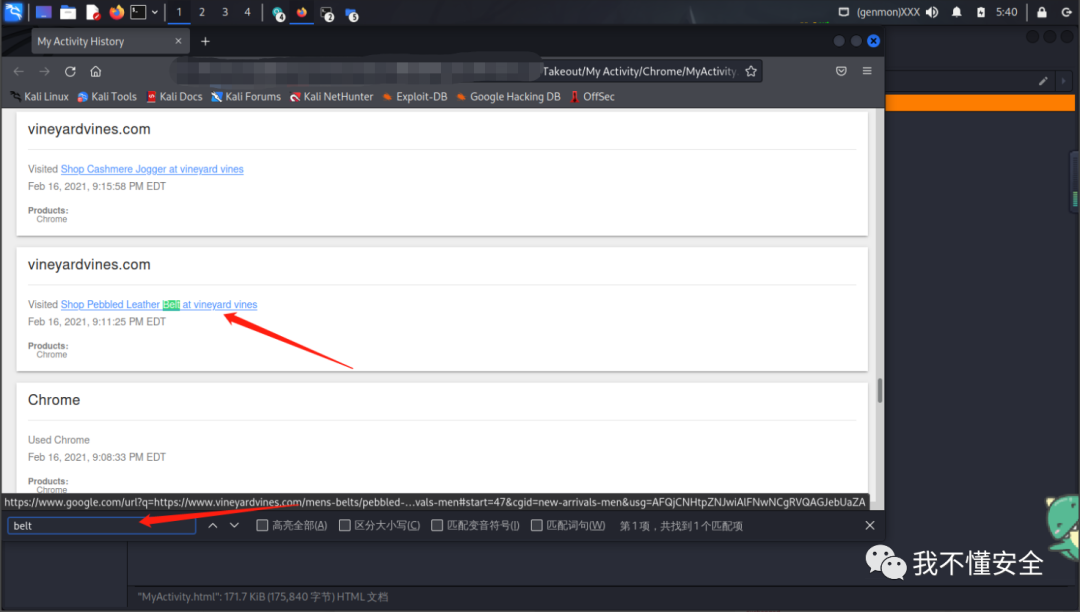Viewport: 1080px width, 612px height.
Task: Select the Feb 16, 2021, 9:15:58 PM EDT text
Action: coord(97,187)
